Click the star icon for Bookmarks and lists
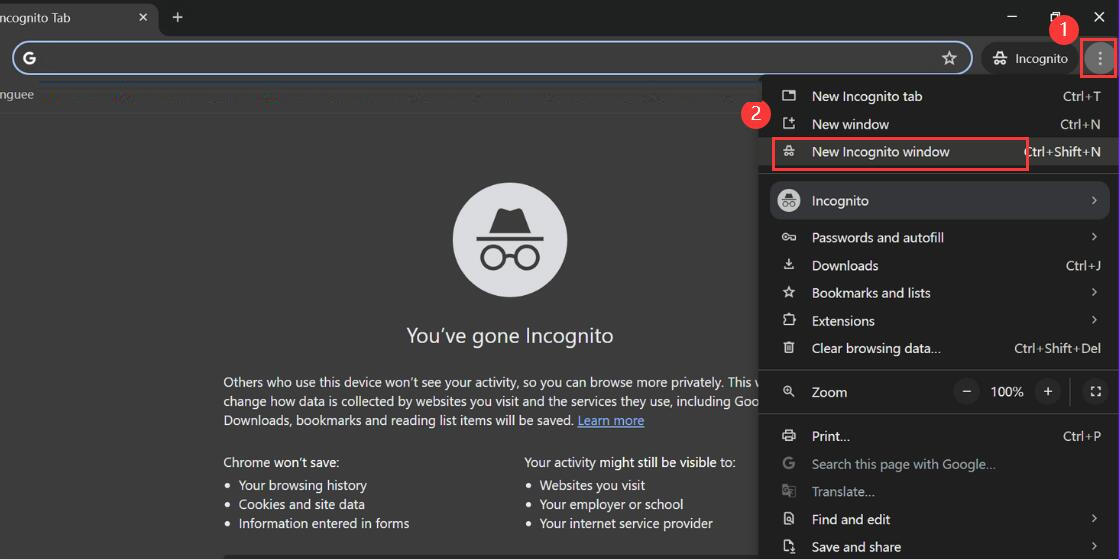 [x=789, y=292]
